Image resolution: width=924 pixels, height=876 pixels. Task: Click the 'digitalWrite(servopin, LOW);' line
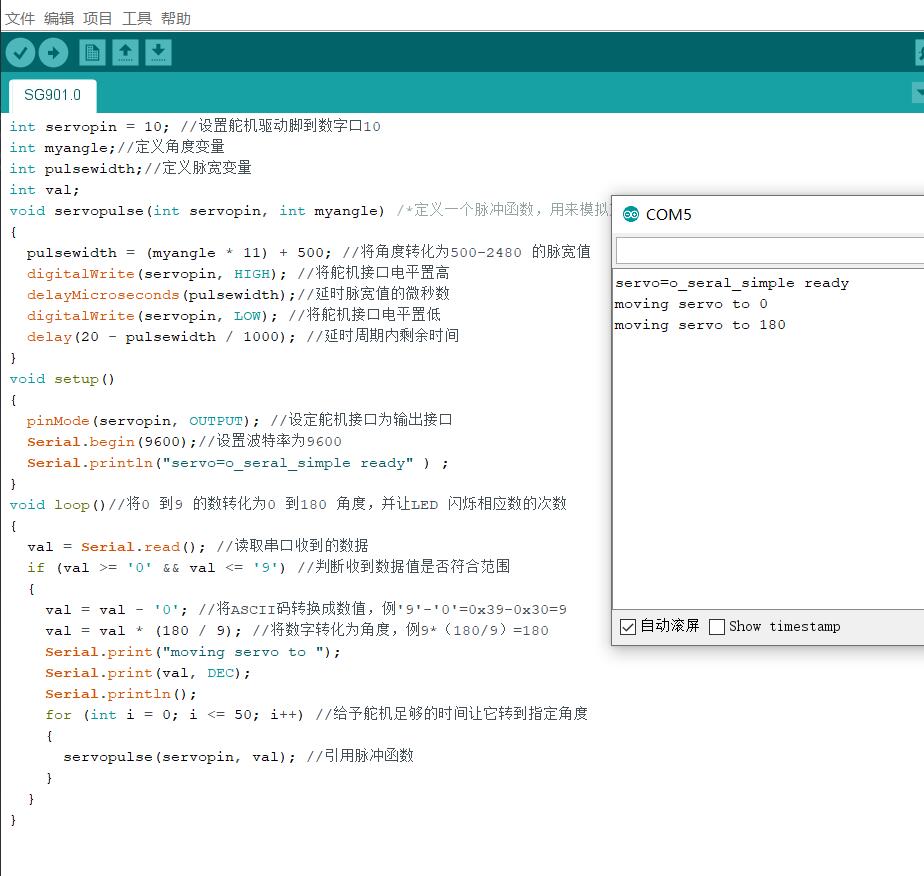tap(233, 315)
